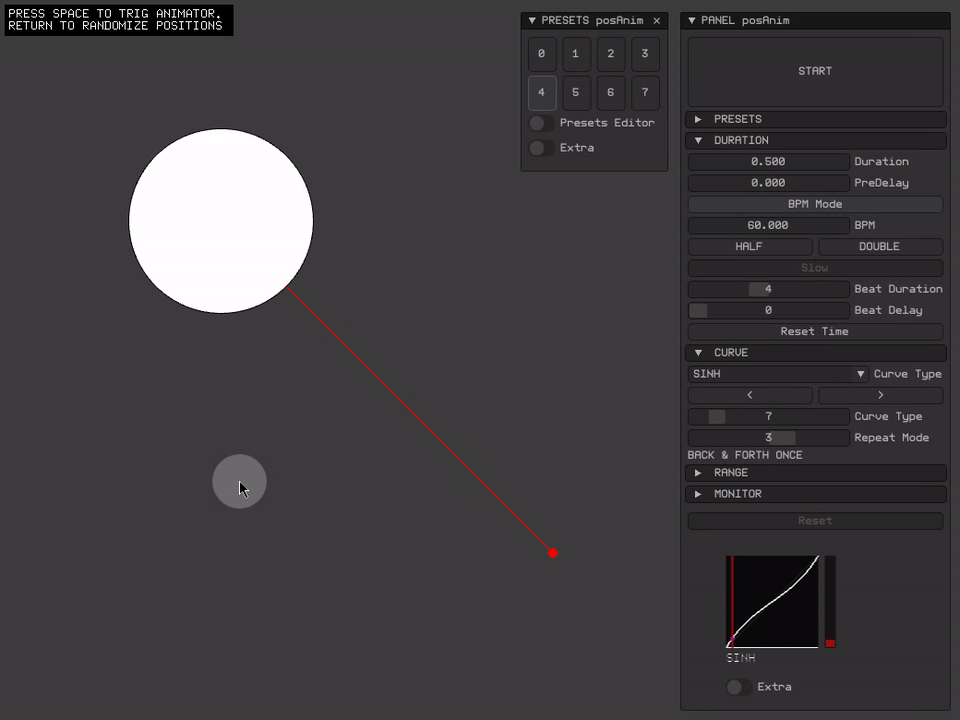
Task: Open the SINH Curve Type dropdown
Action: point(778,374)
